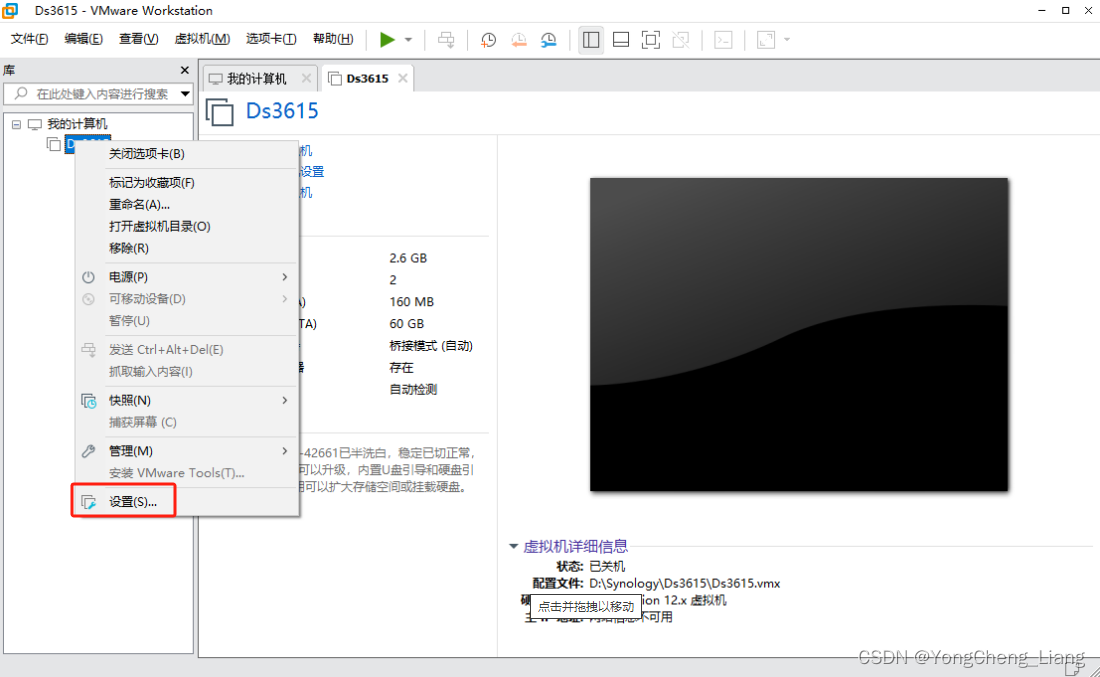Click the 自动检测 device value
Screen dimensions: 1100x677
(x=413, y=389)
